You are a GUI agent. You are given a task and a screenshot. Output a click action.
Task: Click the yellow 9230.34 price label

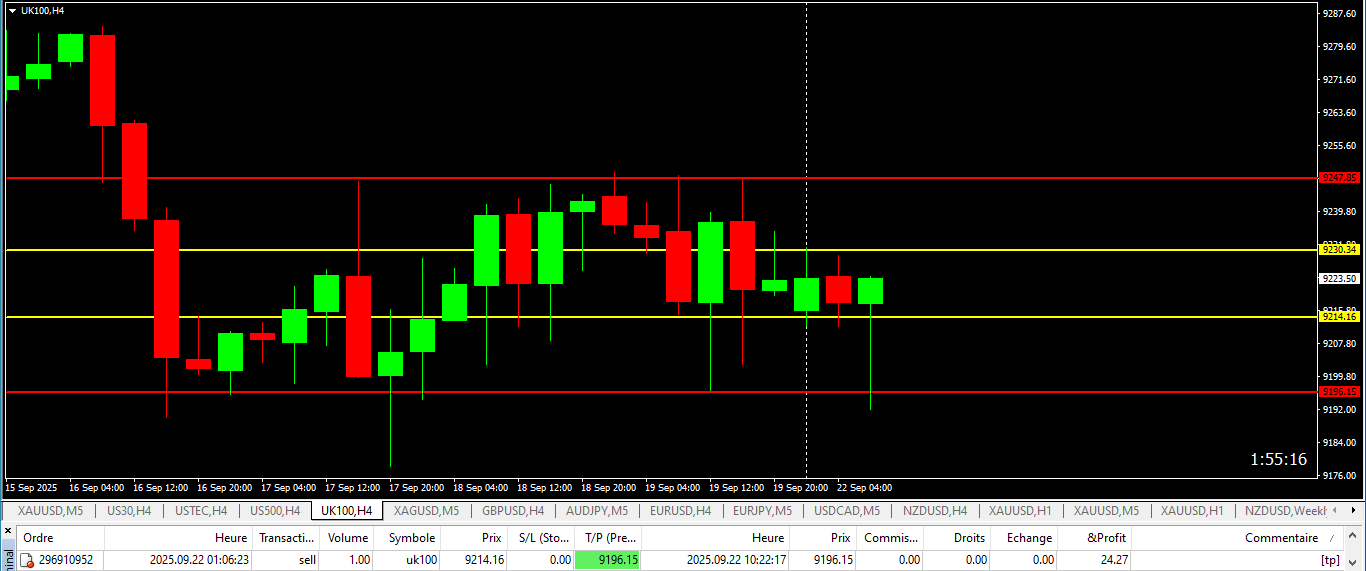point(1339,250)
